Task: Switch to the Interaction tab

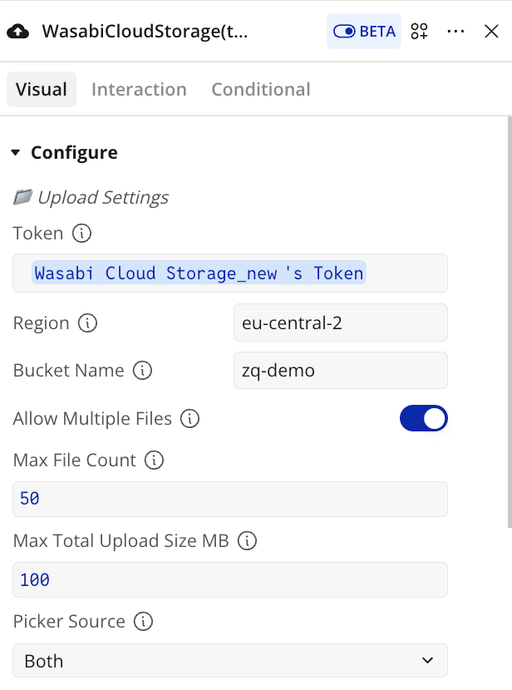Action: 139,89
